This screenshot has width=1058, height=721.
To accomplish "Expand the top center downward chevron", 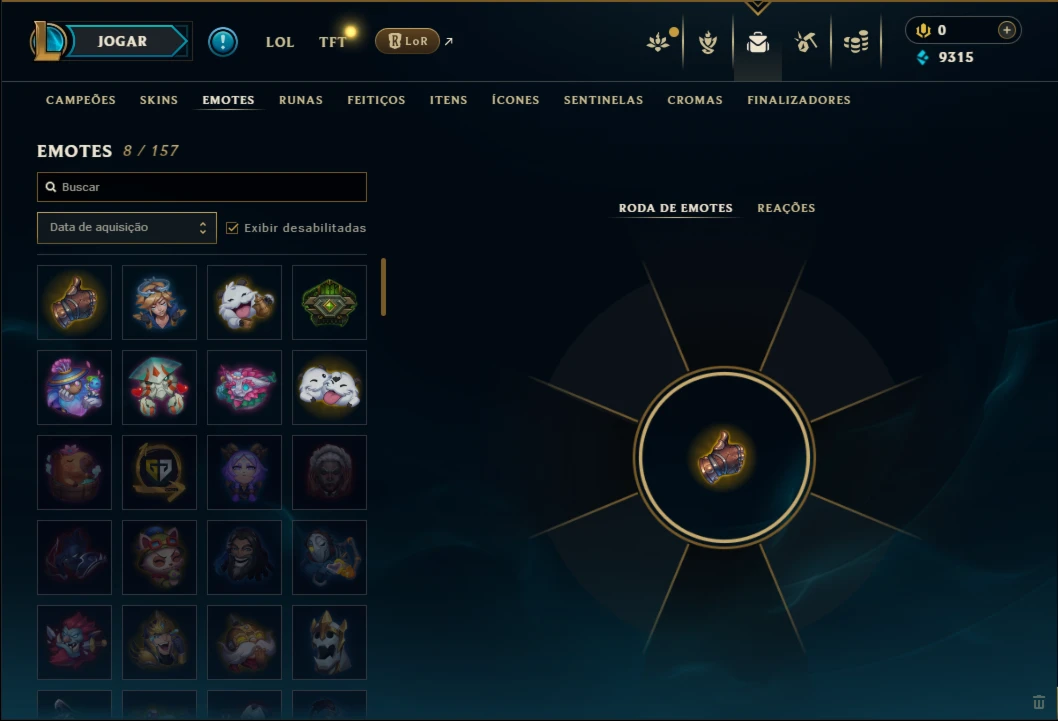I will coord(758,7).
